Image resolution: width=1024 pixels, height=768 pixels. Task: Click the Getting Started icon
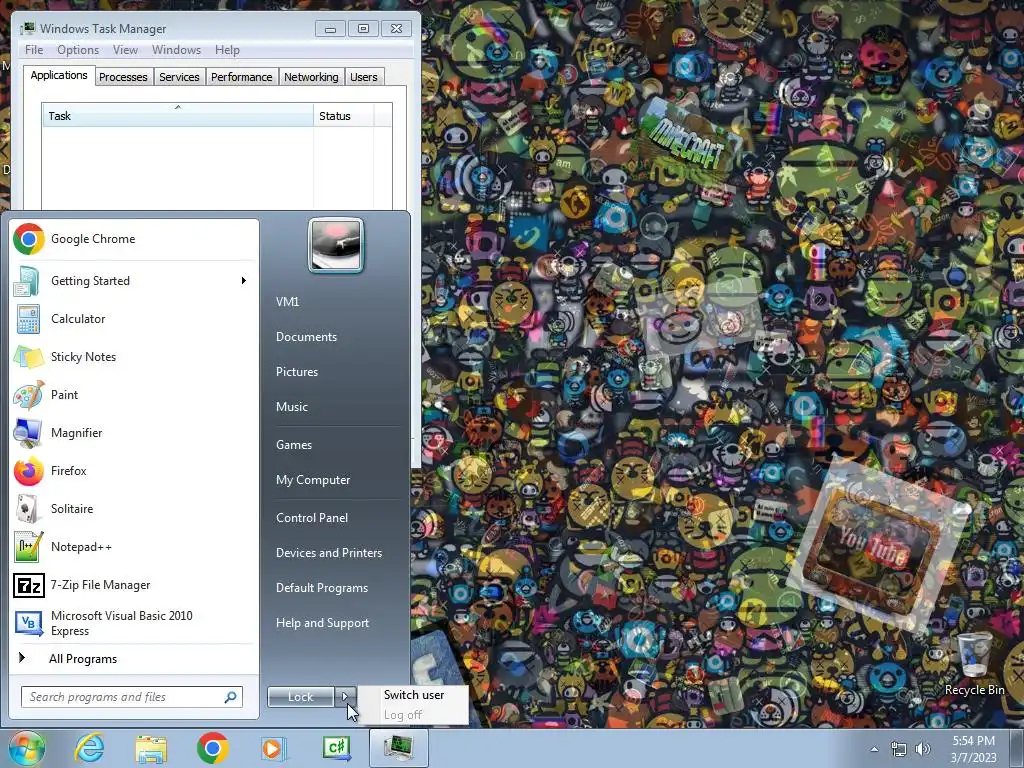click(x=28, y=281)
